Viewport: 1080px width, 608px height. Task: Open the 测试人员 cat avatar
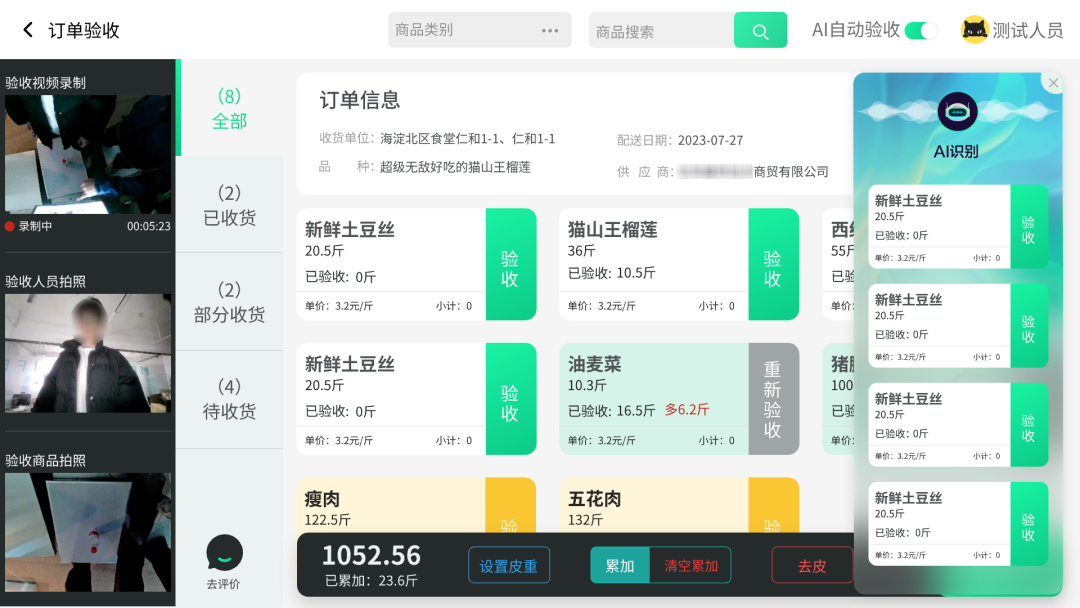pyautogui.click(x=974, y=30)
